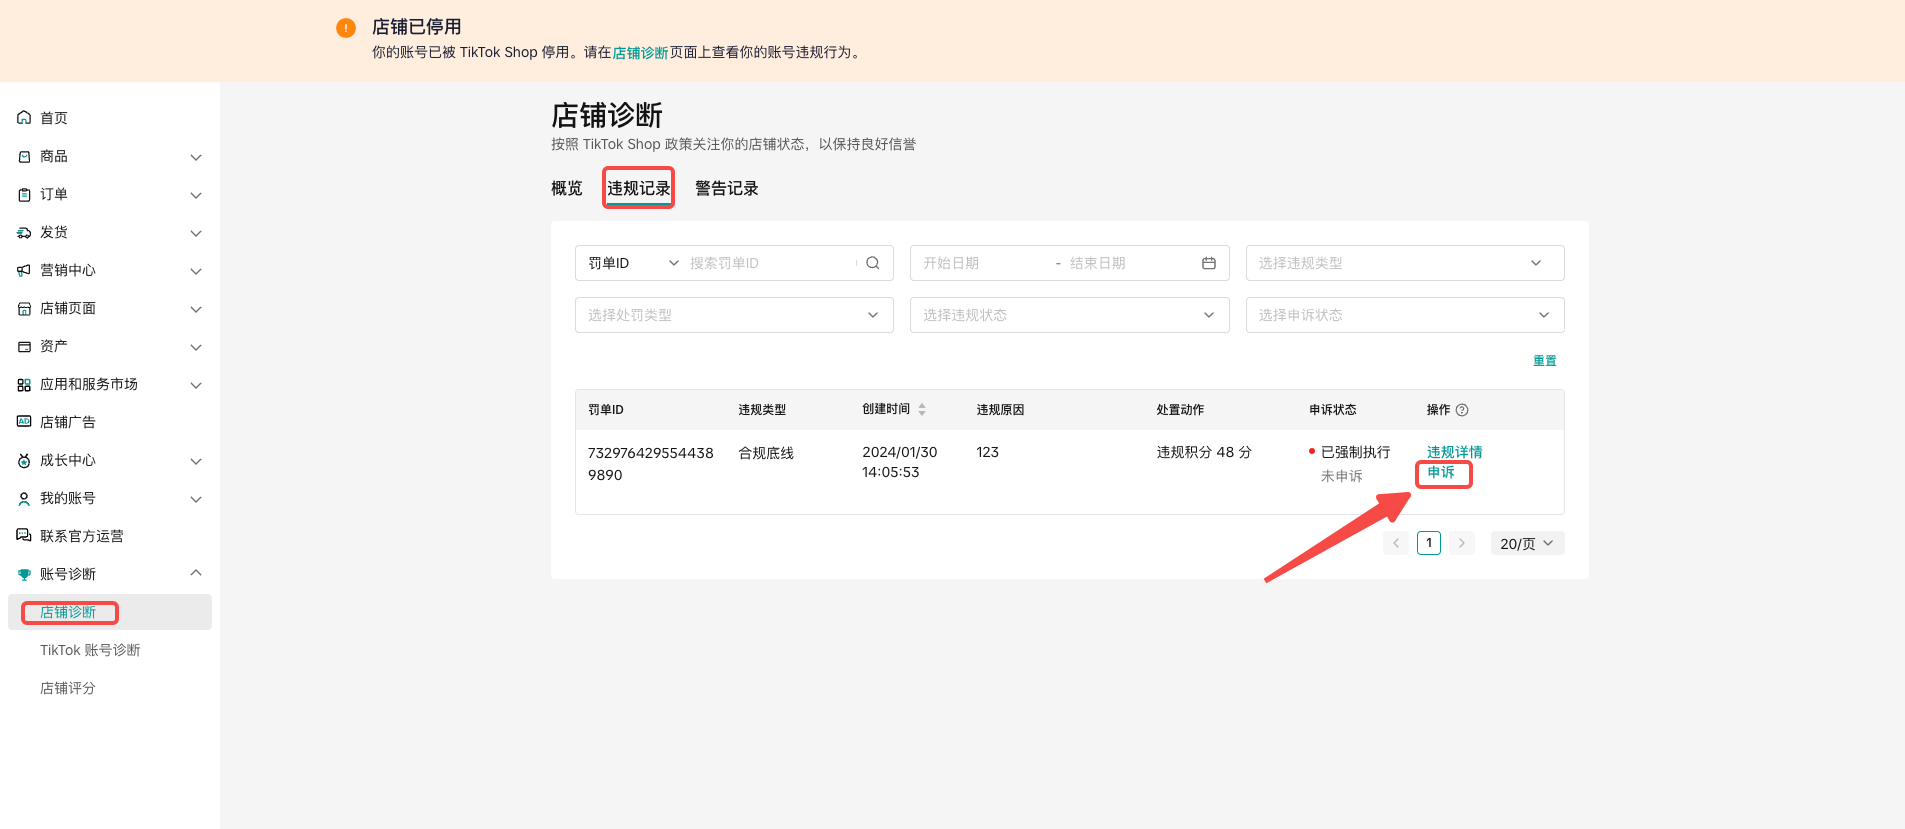Click the 店铺广告 ad icon in sidebar
Screen dimensions: 1905x829
click(24, 422)
